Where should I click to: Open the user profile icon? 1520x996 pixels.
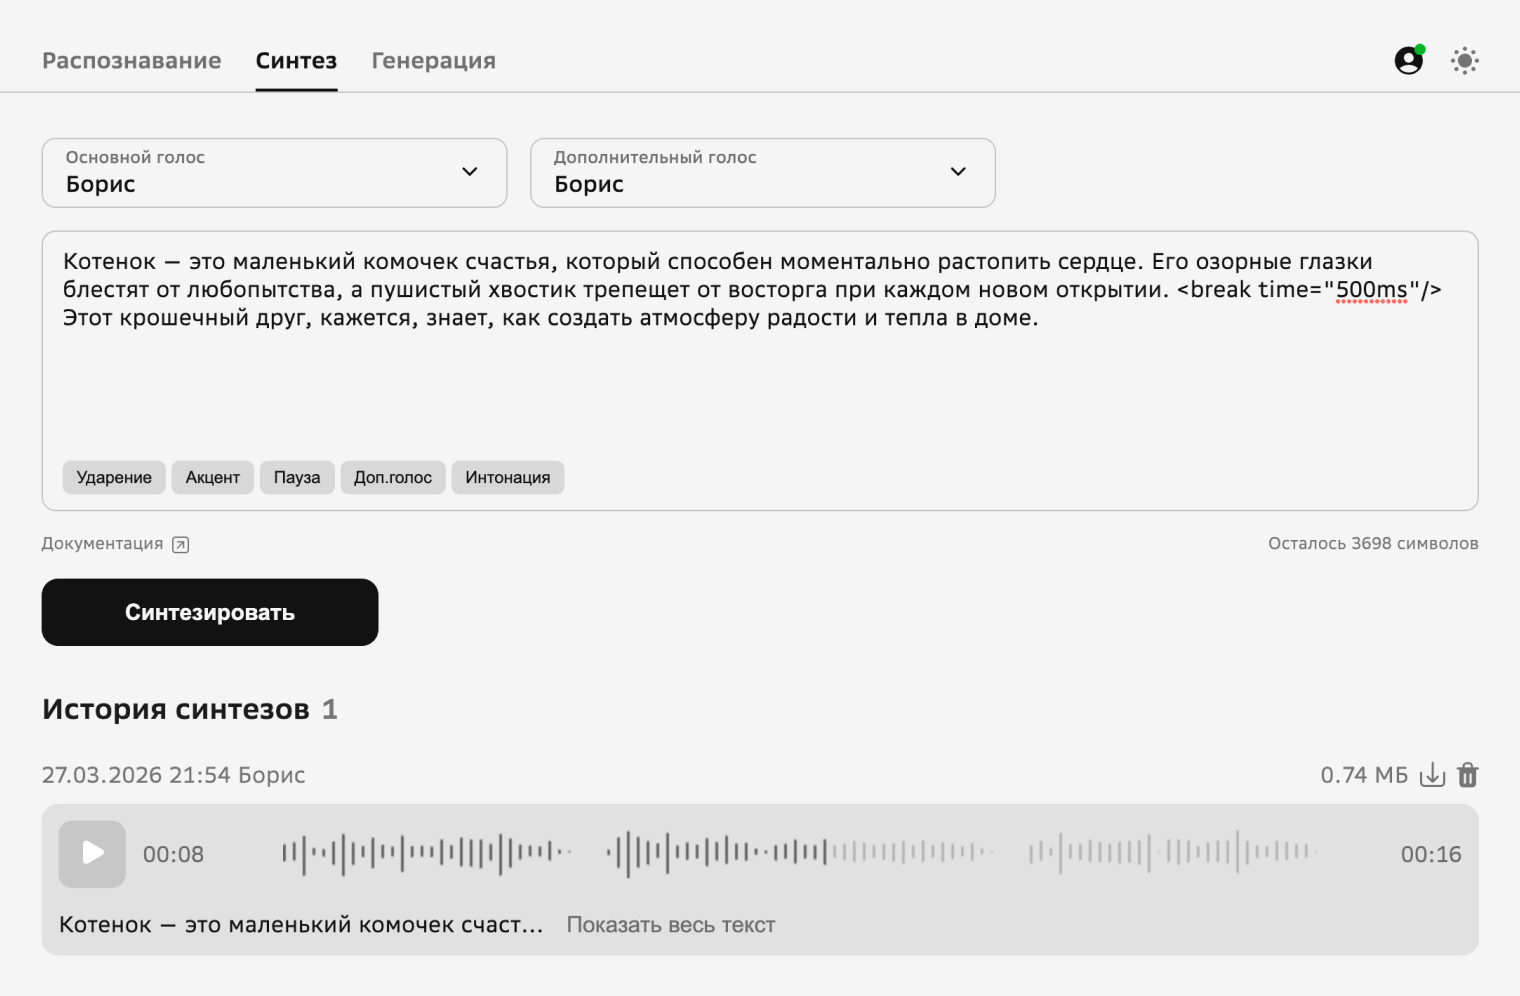pyautogui.click(x=1409, y=60)
